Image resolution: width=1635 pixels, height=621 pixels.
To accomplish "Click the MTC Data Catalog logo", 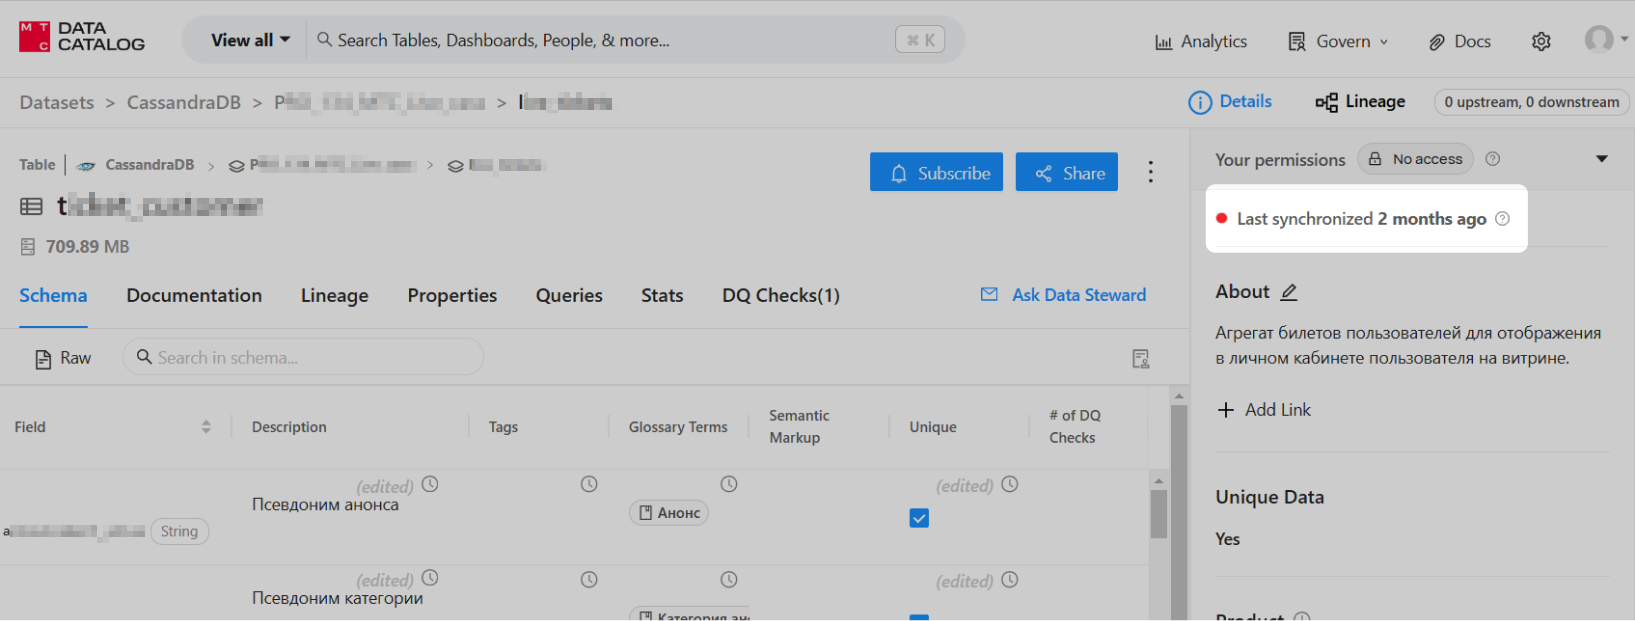I will (82, 37).
